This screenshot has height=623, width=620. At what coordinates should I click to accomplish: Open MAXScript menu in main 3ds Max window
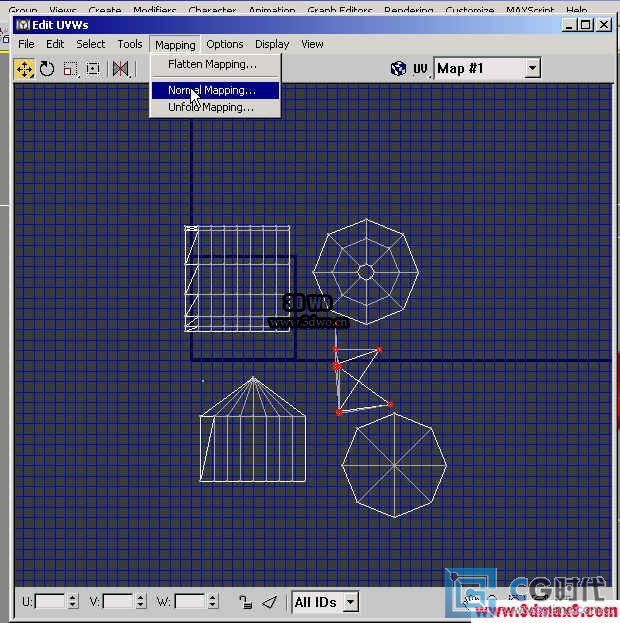click(x=529, y=10)
